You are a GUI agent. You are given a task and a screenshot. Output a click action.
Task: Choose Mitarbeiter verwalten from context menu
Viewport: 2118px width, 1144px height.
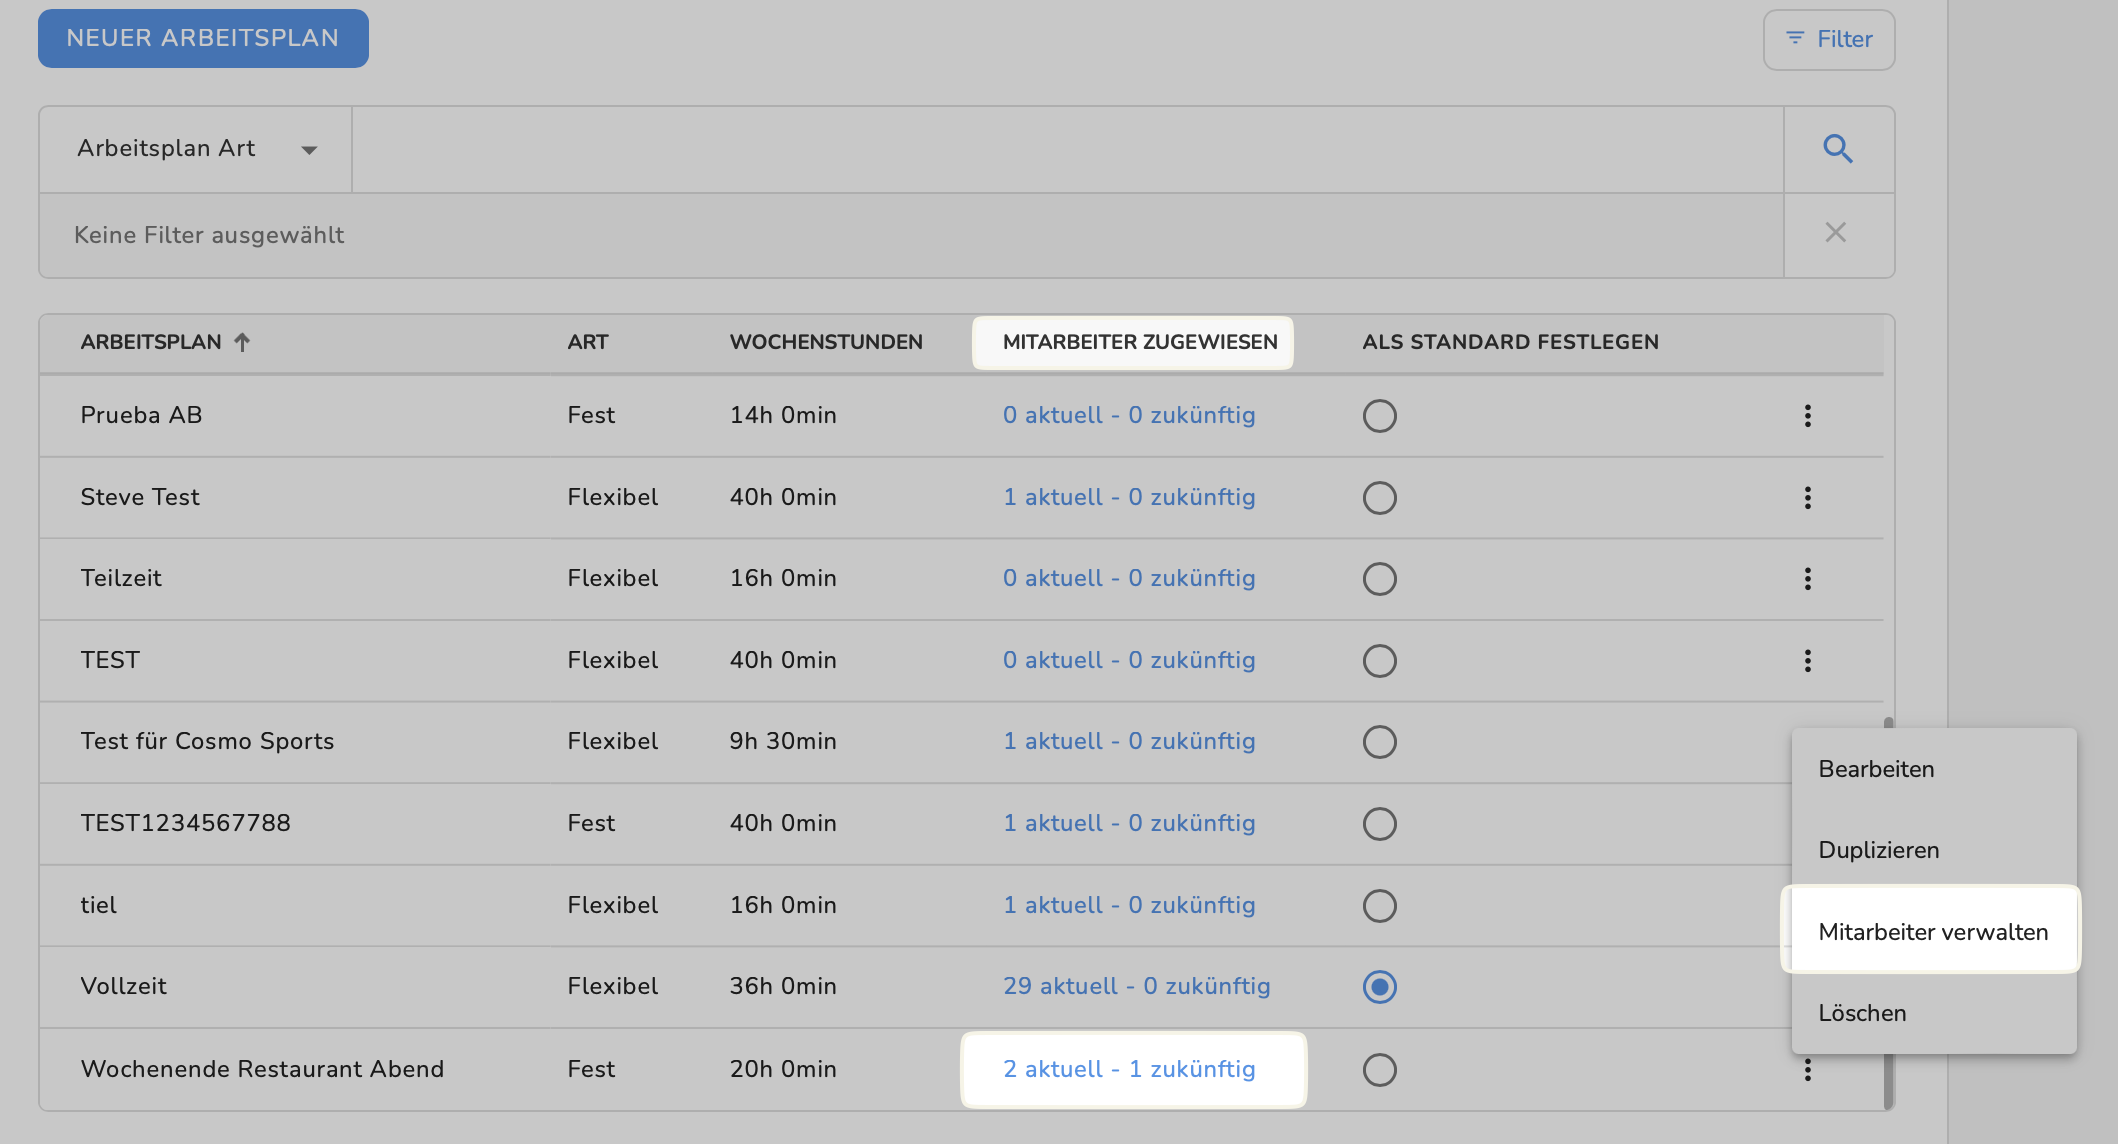click(1932, 932)
